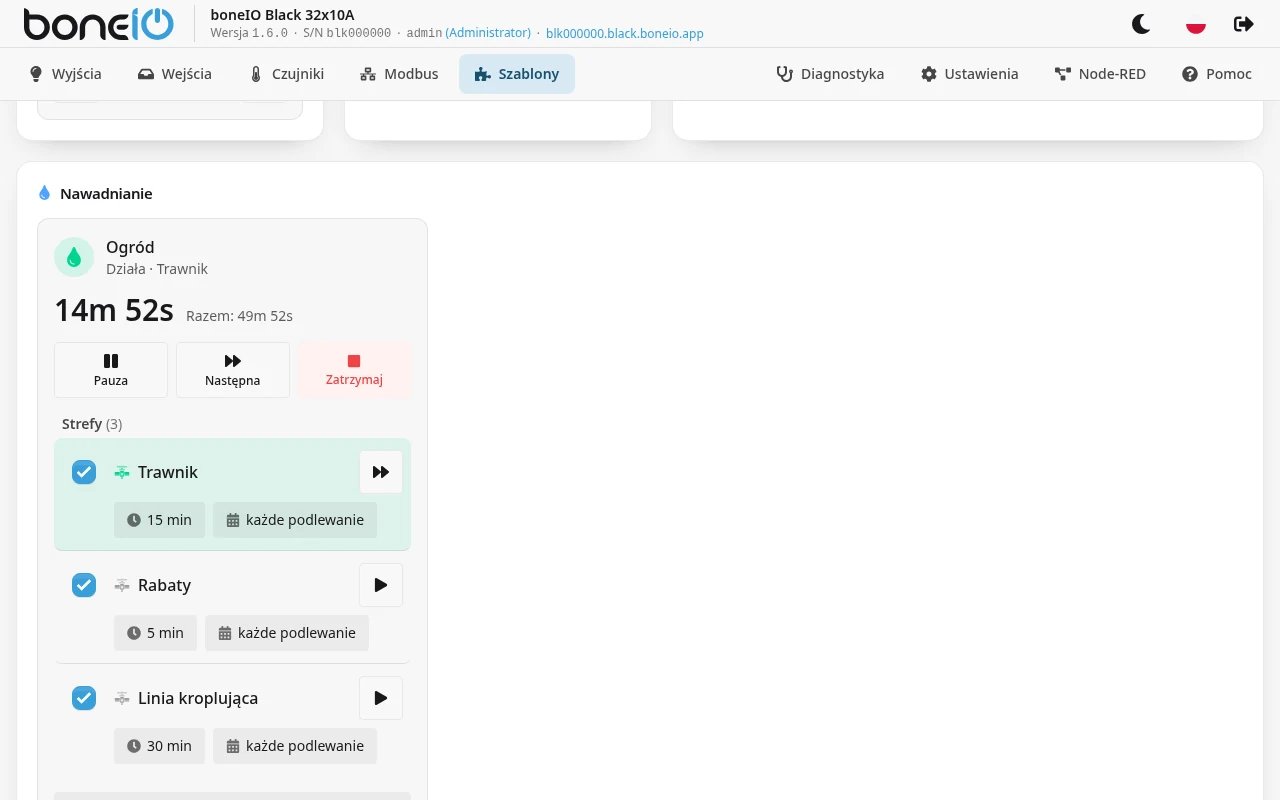This screenshot has width=1280, height=800.
Task: Go to the Czujniki tab
Action: click(x=287, y=74)
